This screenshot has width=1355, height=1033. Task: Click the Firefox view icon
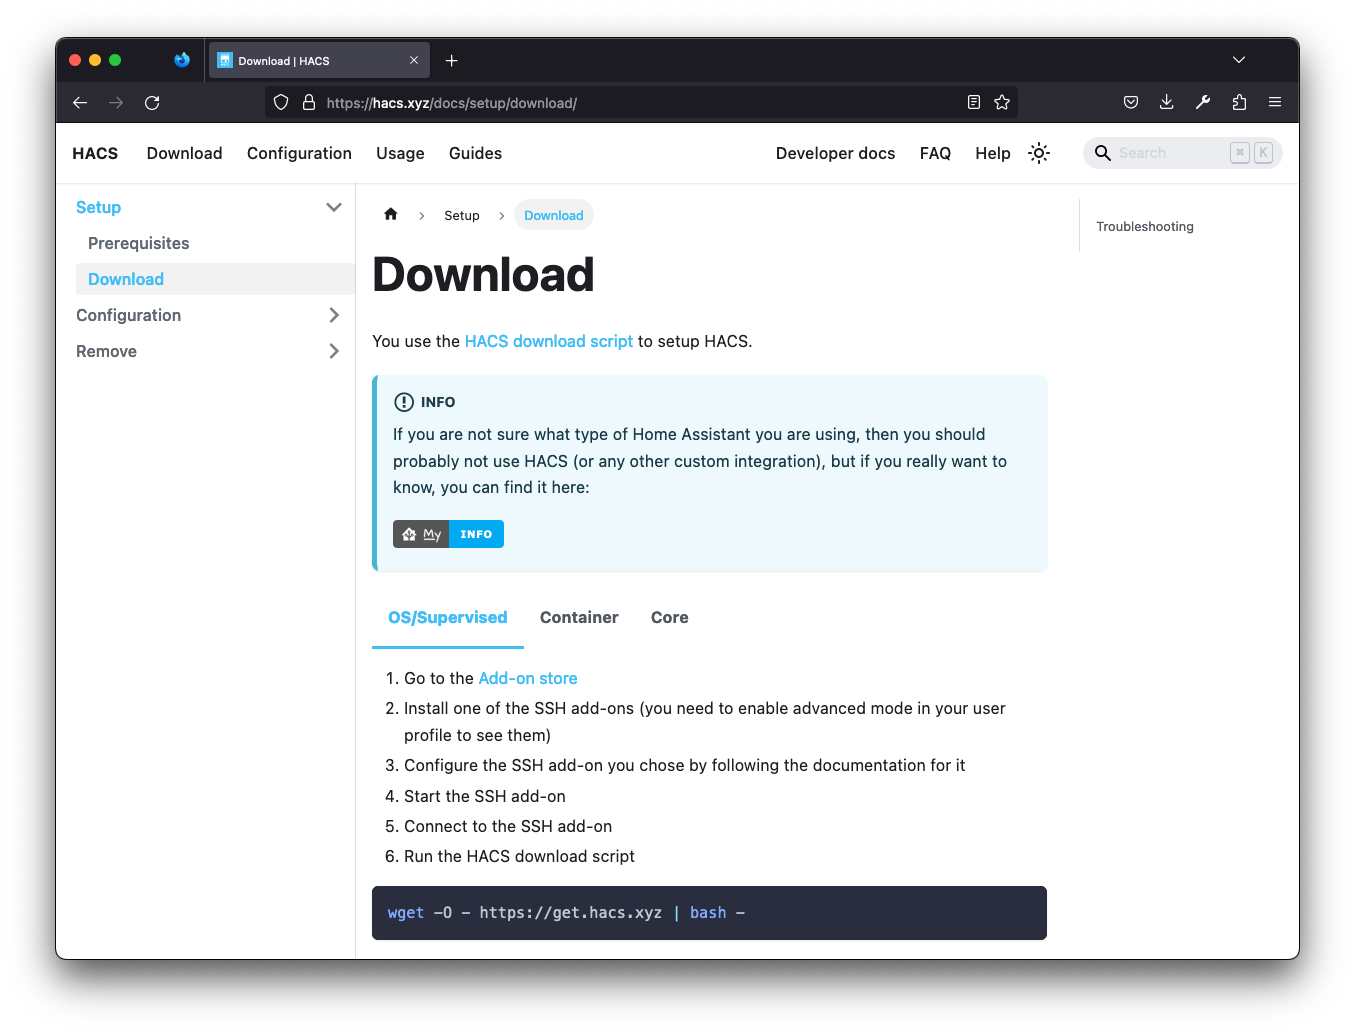[182, 60]
